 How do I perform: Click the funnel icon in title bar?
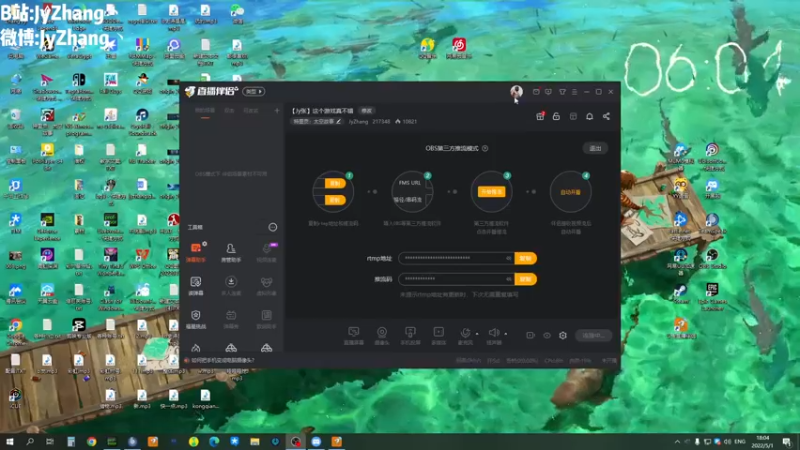coord(562,92)
